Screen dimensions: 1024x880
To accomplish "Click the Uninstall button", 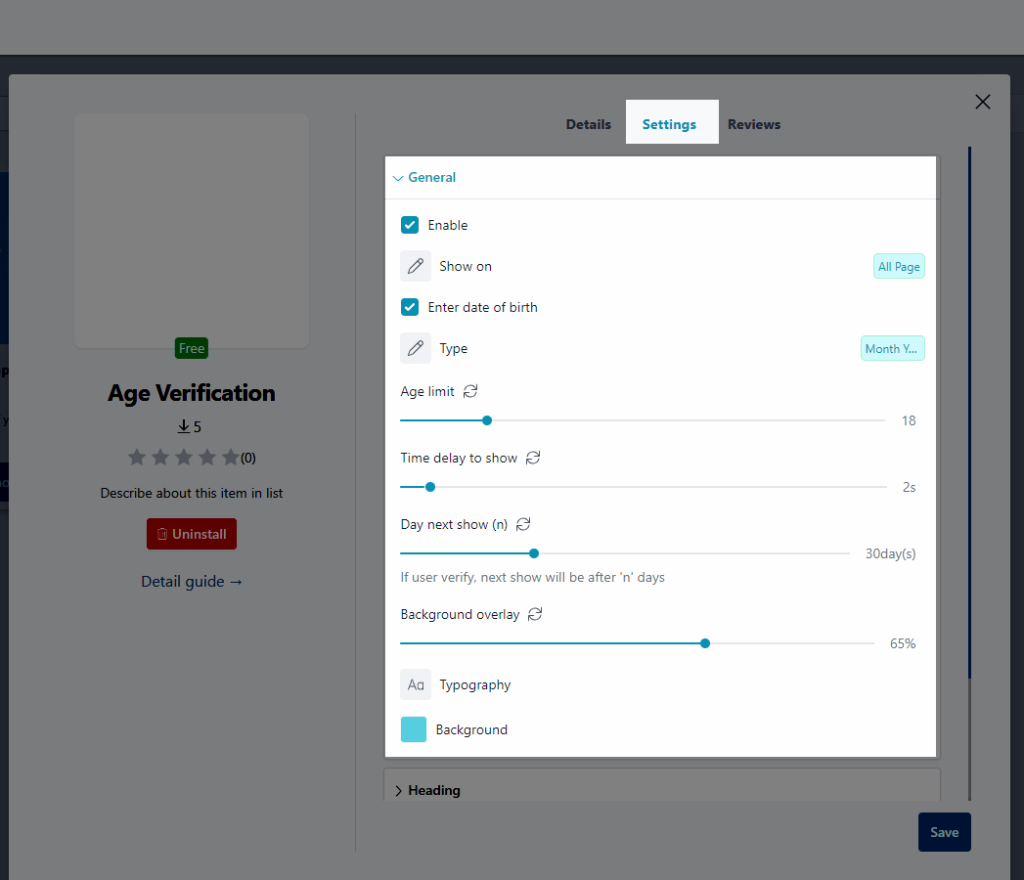I will 191,534.
